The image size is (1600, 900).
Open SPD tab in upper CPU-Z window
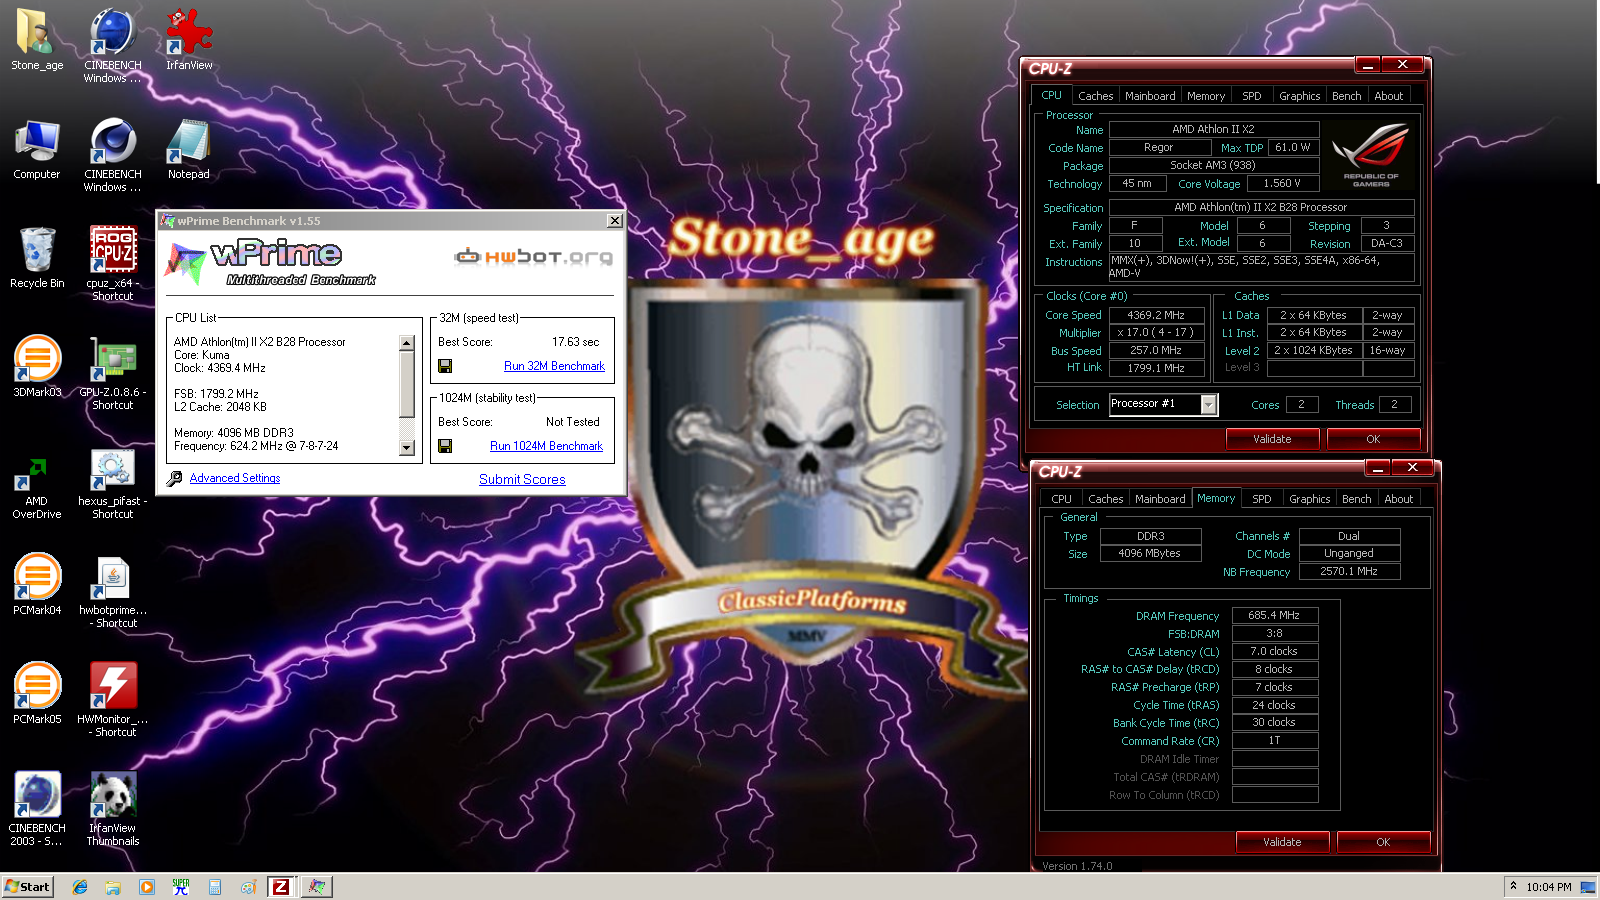1252,96
